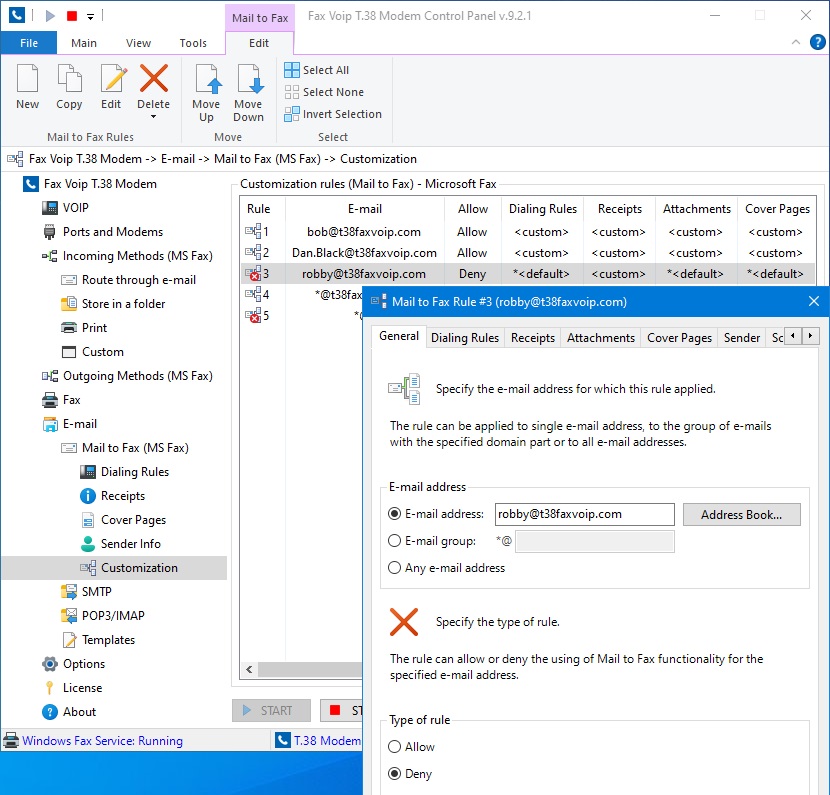Click the blue help question mark icon
Viewport: 830px width, 795px height.
818,42
